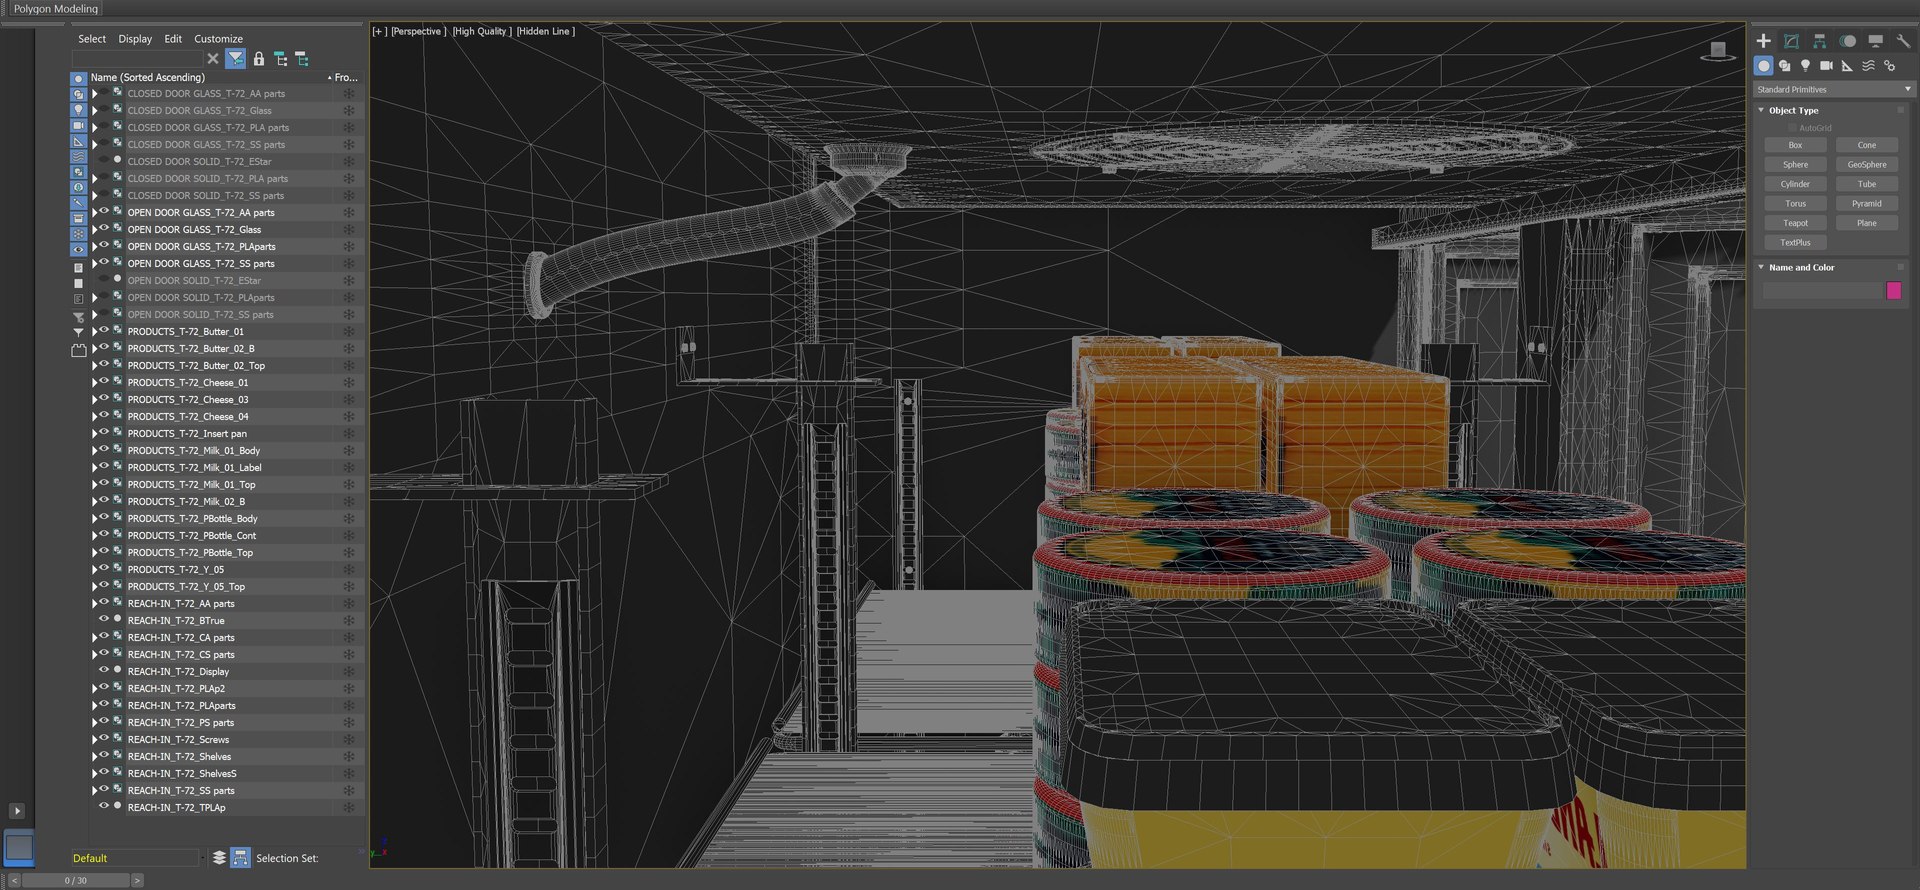Click the 0 / 30 time slider
1920x890 pixels.
tap(75, 881)
